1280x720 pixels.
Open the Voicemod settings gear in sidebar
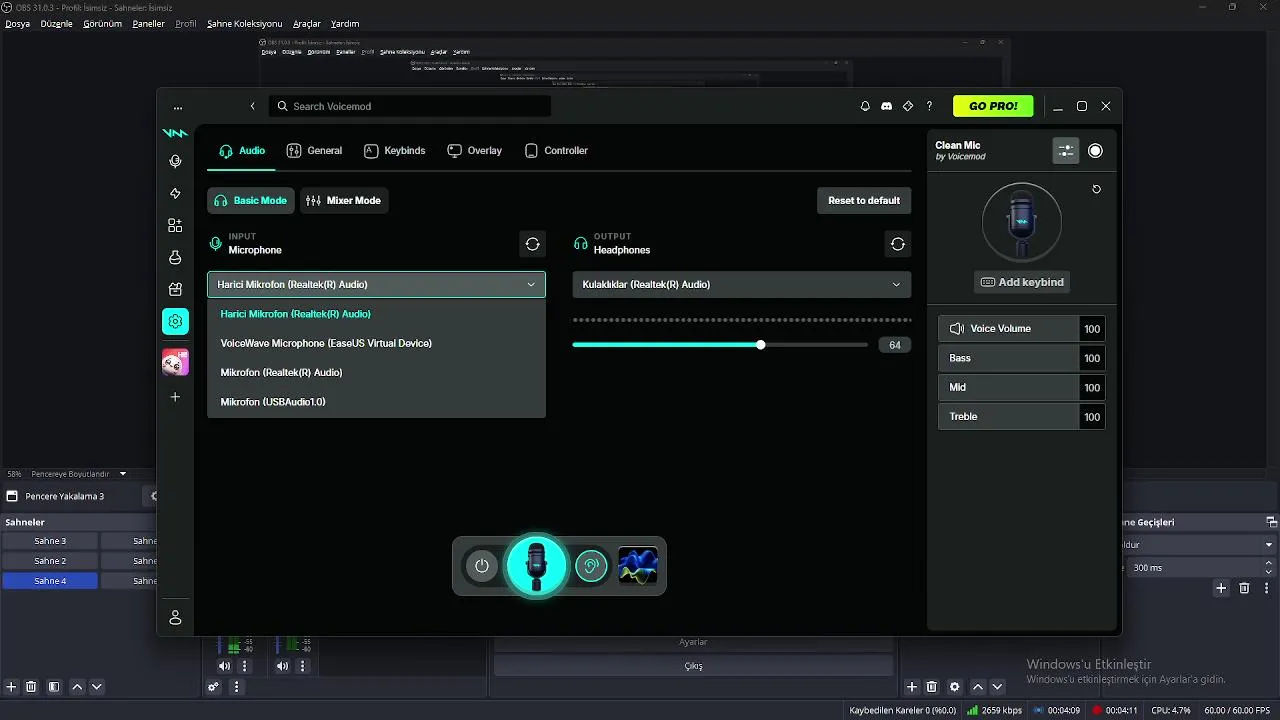tap(175, 321)
